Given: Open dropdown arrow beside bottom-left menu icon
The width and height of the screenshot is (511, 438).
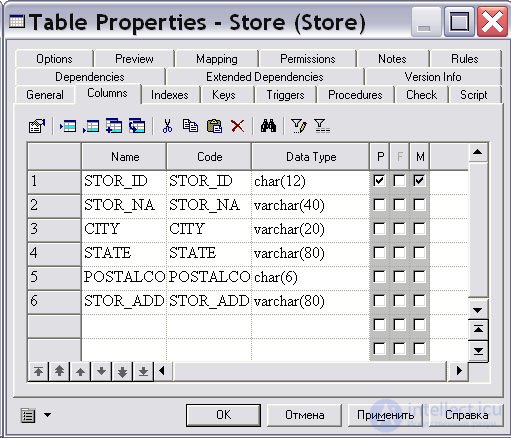Looking at the screenshot, I should click(x=48, y=415).
